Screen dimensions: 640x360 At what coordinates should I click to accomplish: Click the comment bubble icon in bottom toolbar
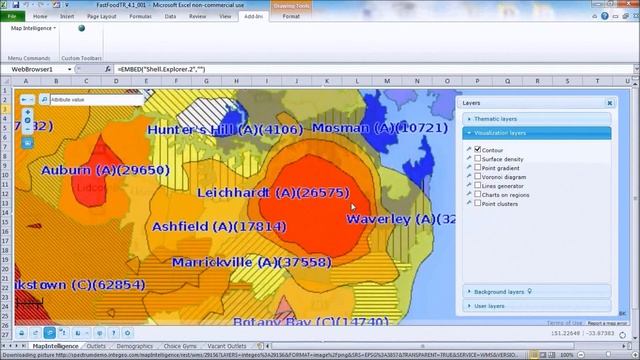tap(100, 333)
